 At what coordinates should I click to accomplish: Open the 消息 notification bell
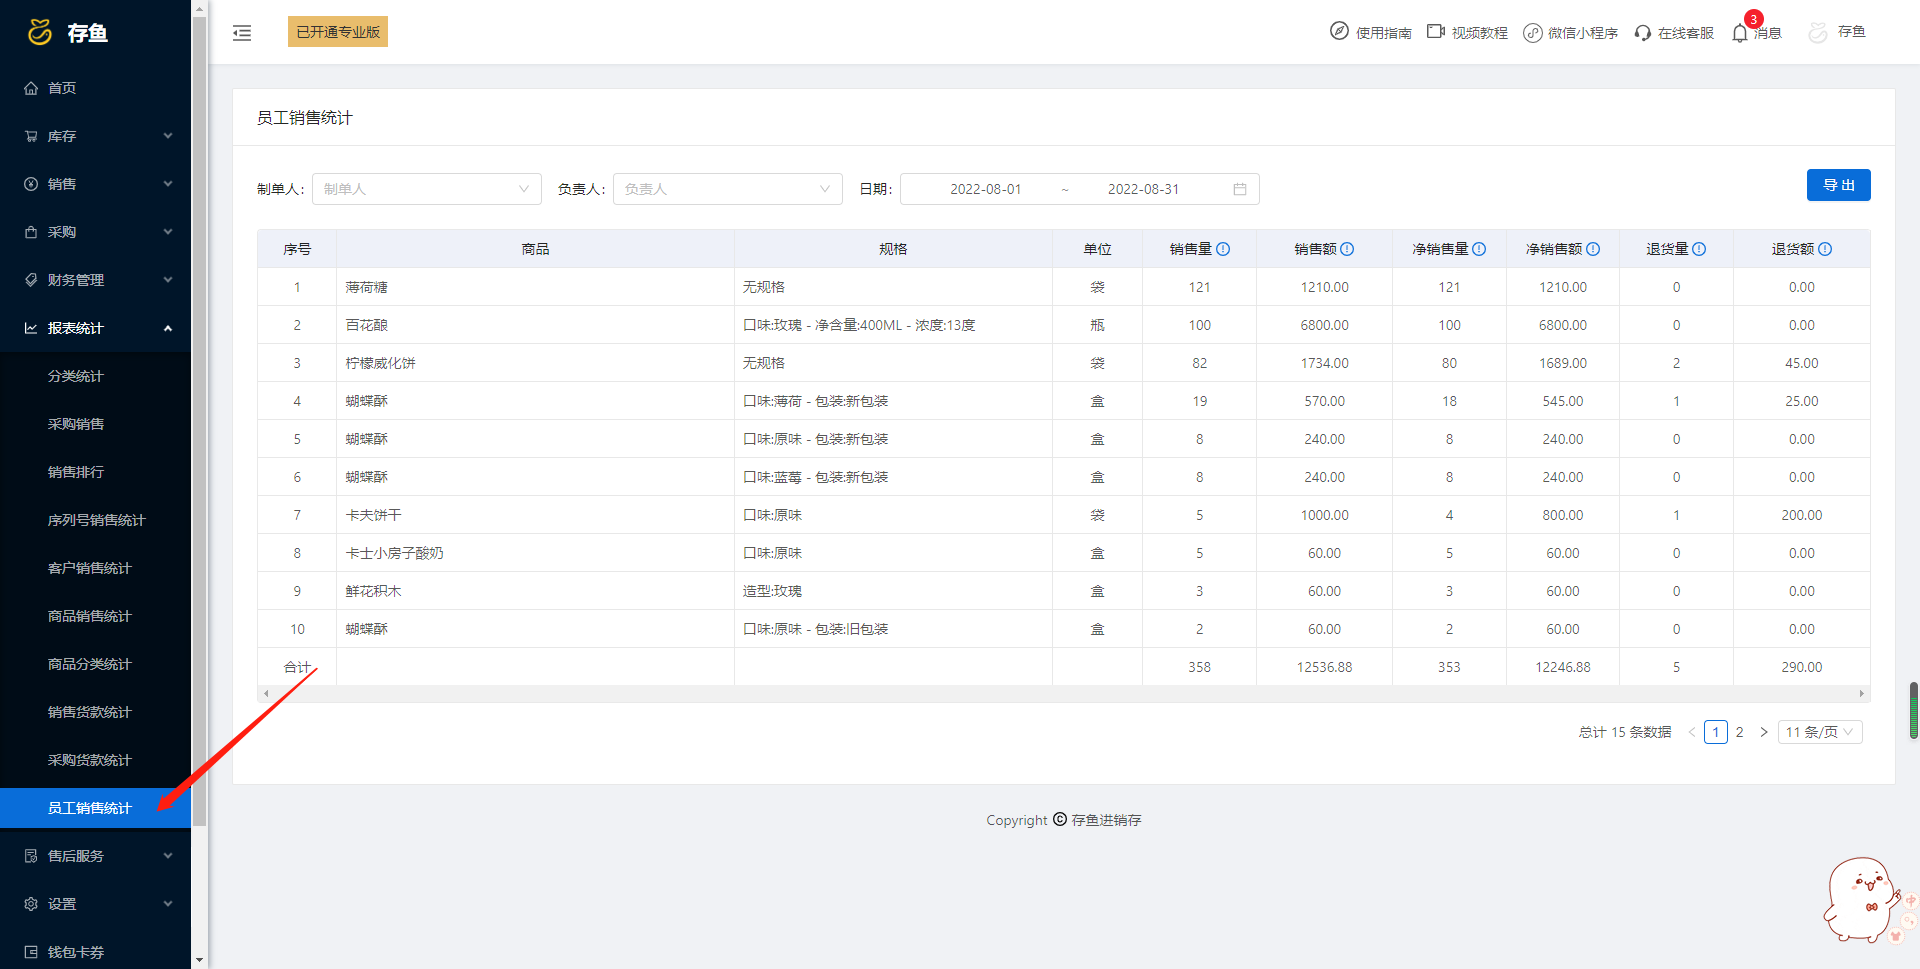pyautogui.click(x=1740, y=32)
